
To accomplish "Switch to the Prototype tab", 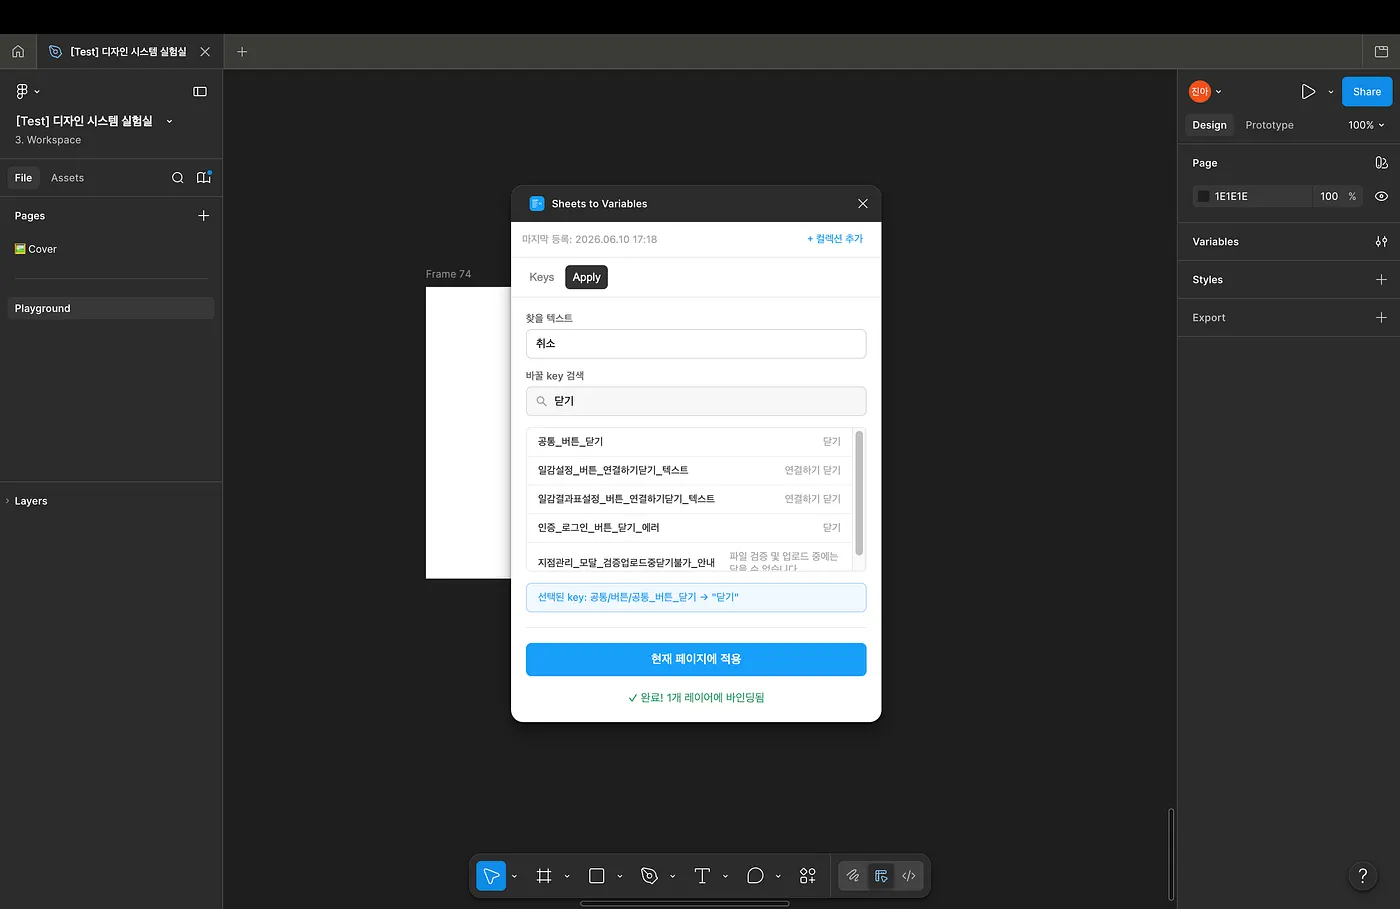I will 1269,125.
